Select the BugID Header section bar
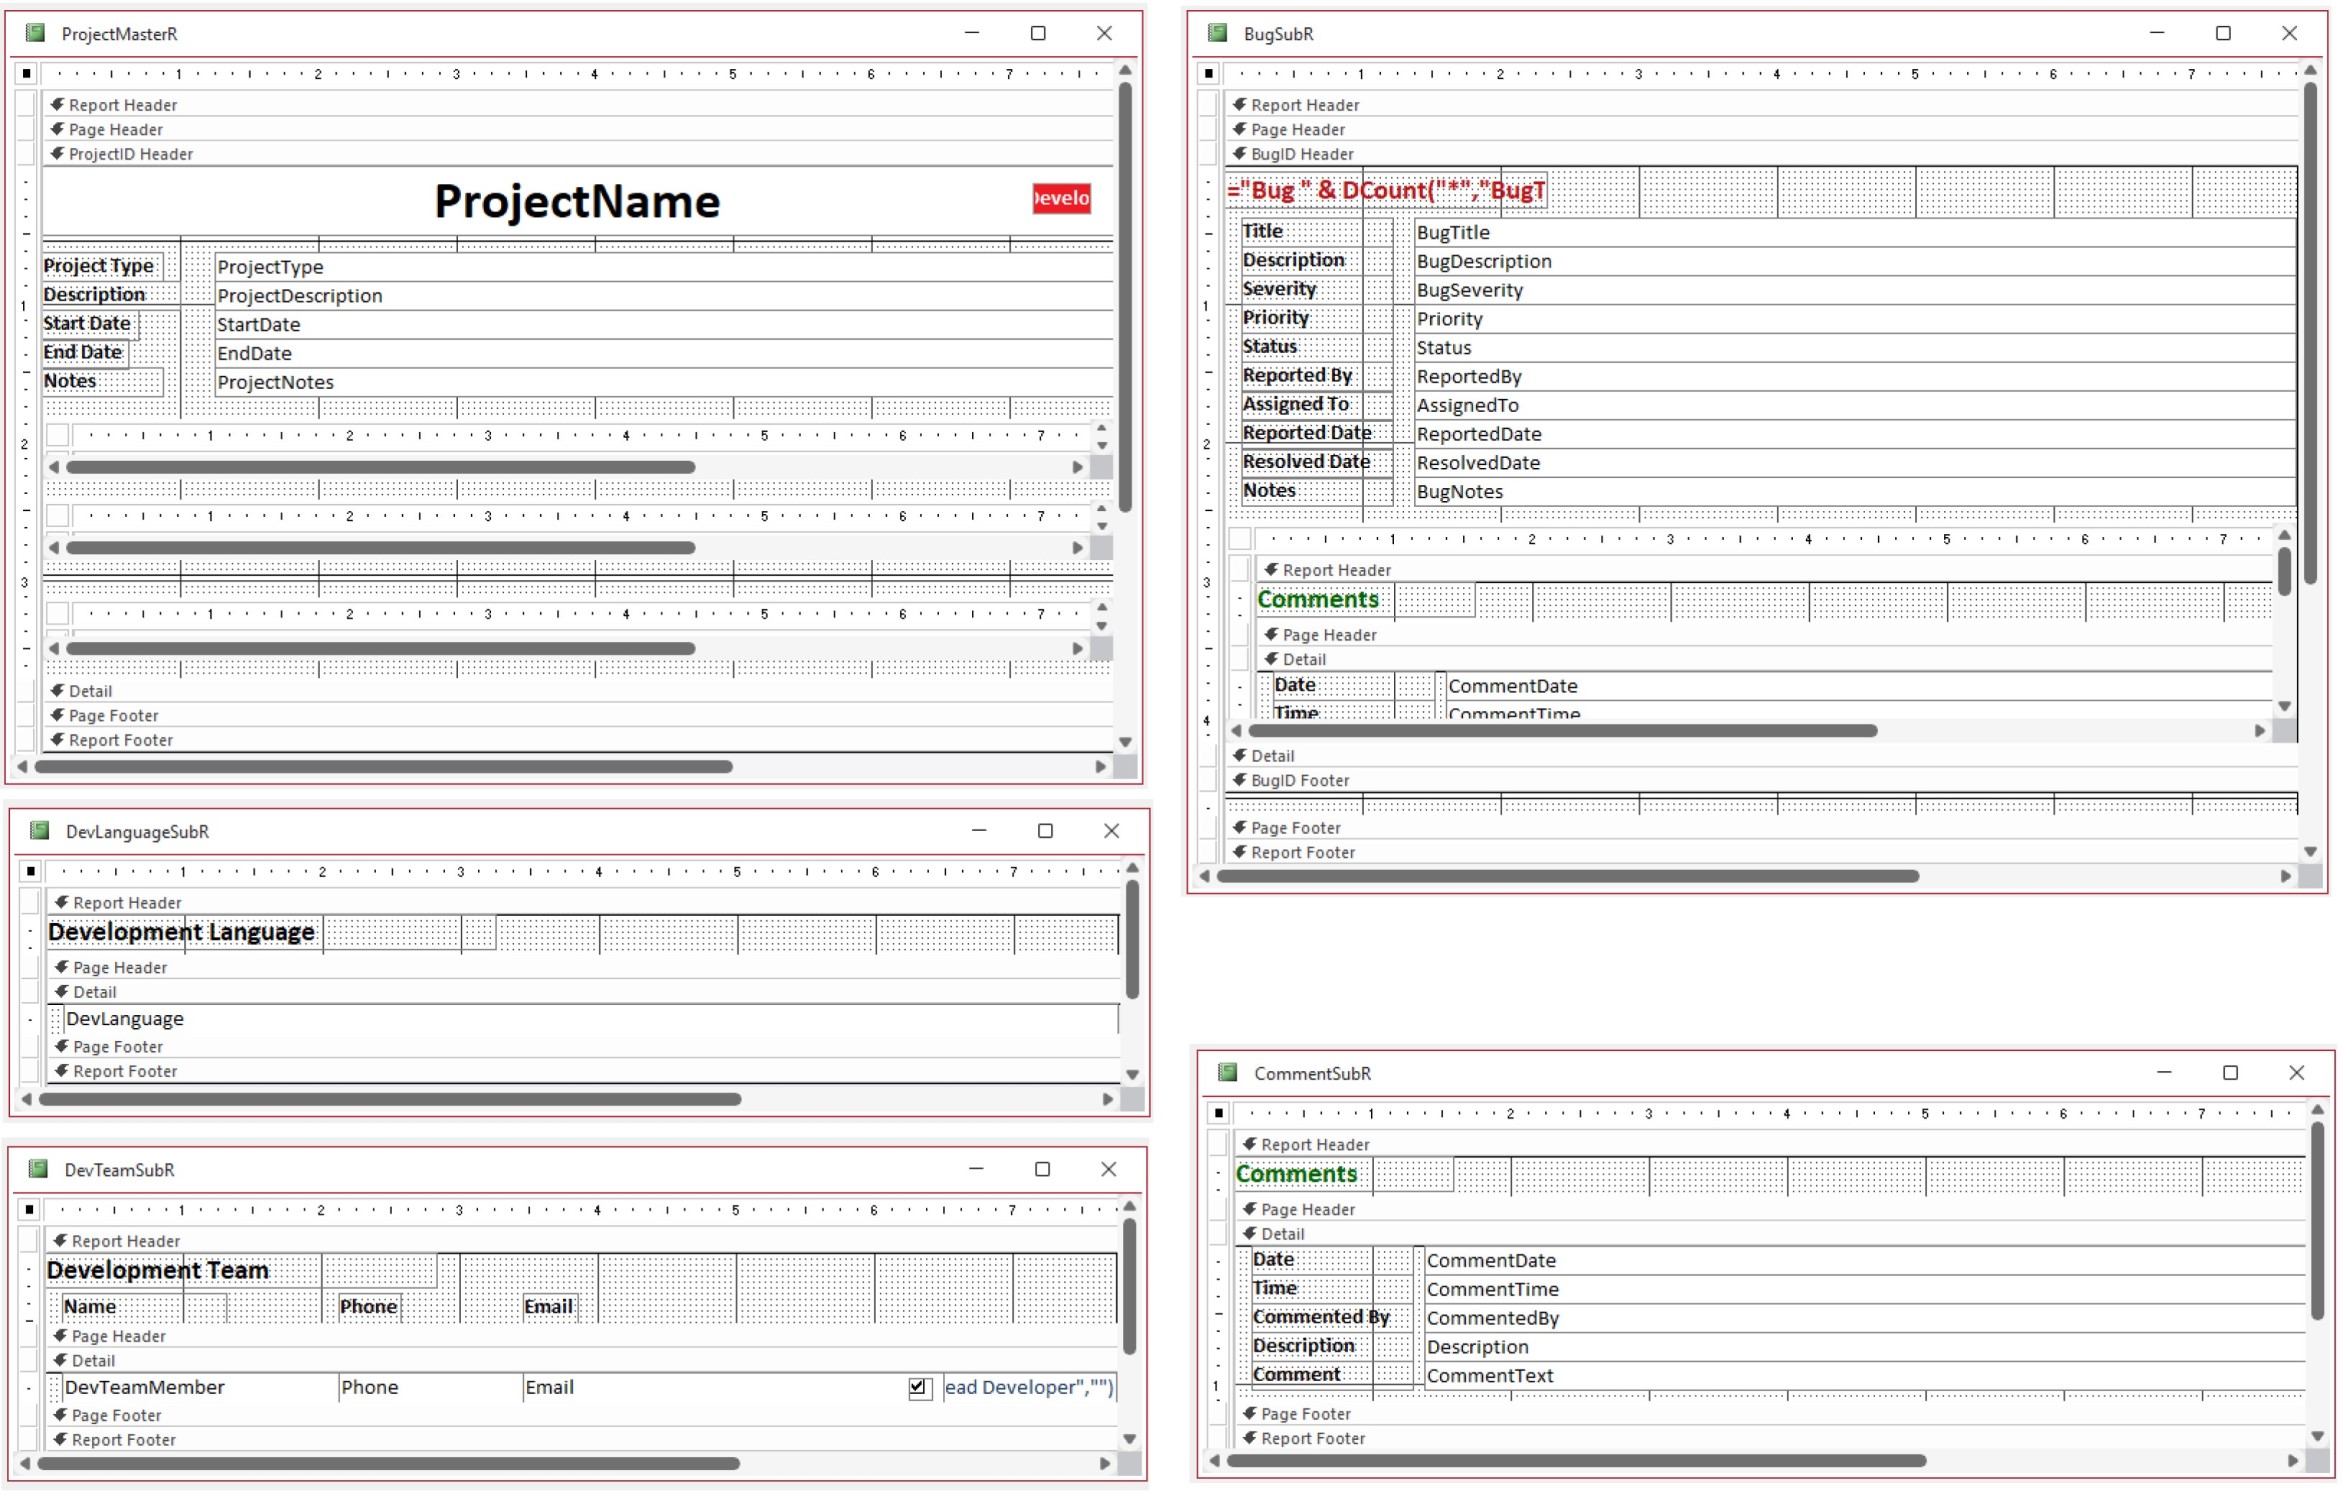This screenshot has height=1496, width=2343. [1761, 154]
